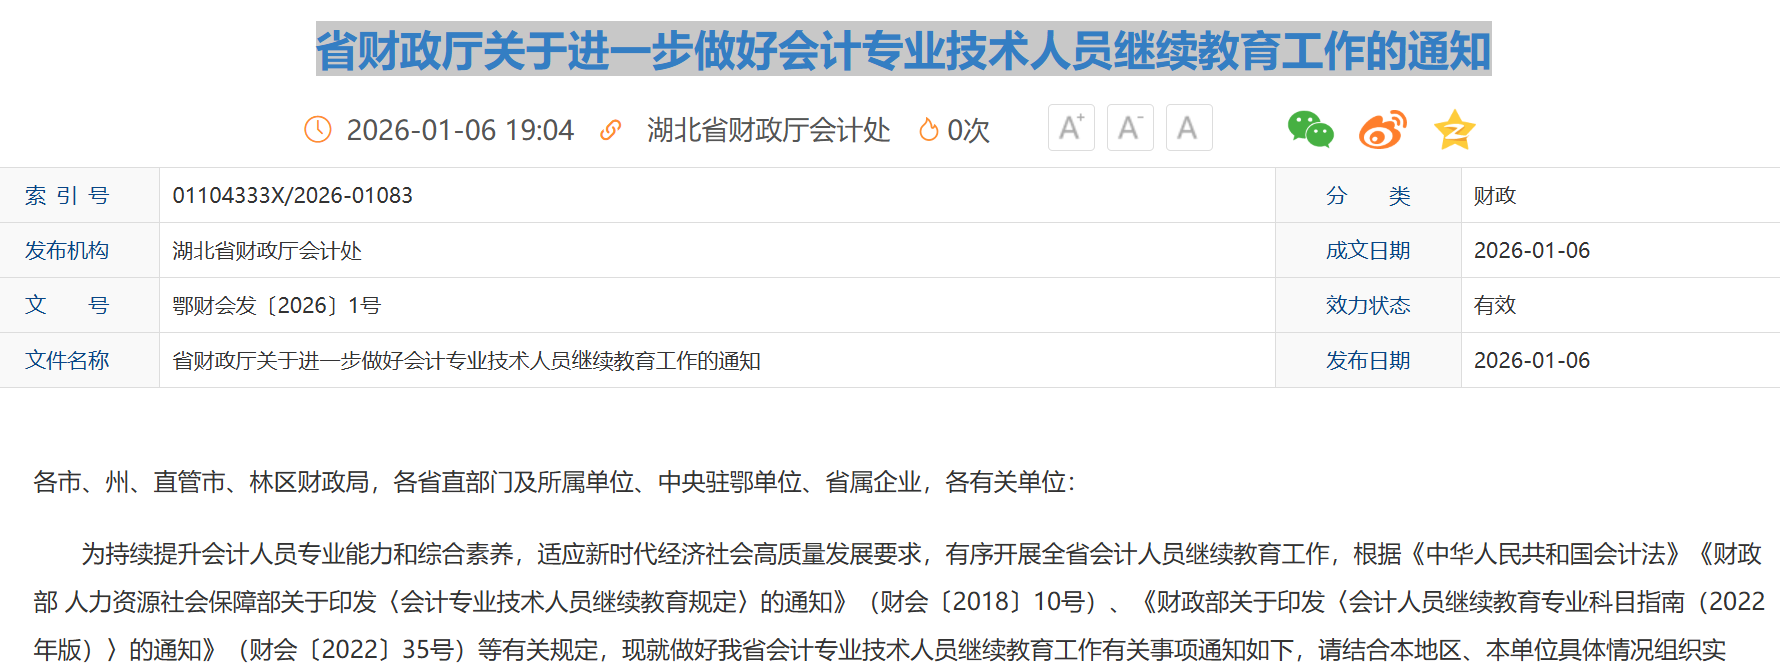The image size is (1780, 671).
Task: Increase font size with A+ button
Action: point(1071,128)
